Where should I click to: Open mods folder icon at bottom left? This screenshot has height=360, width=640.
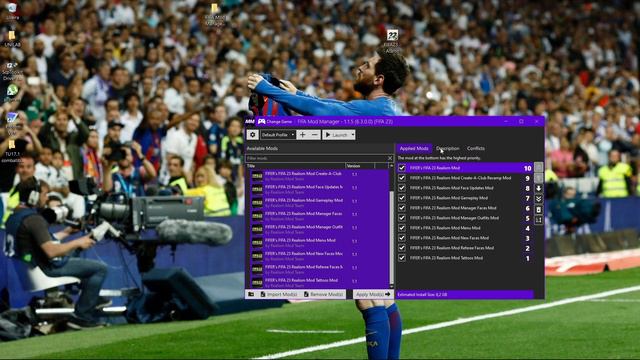251,294
